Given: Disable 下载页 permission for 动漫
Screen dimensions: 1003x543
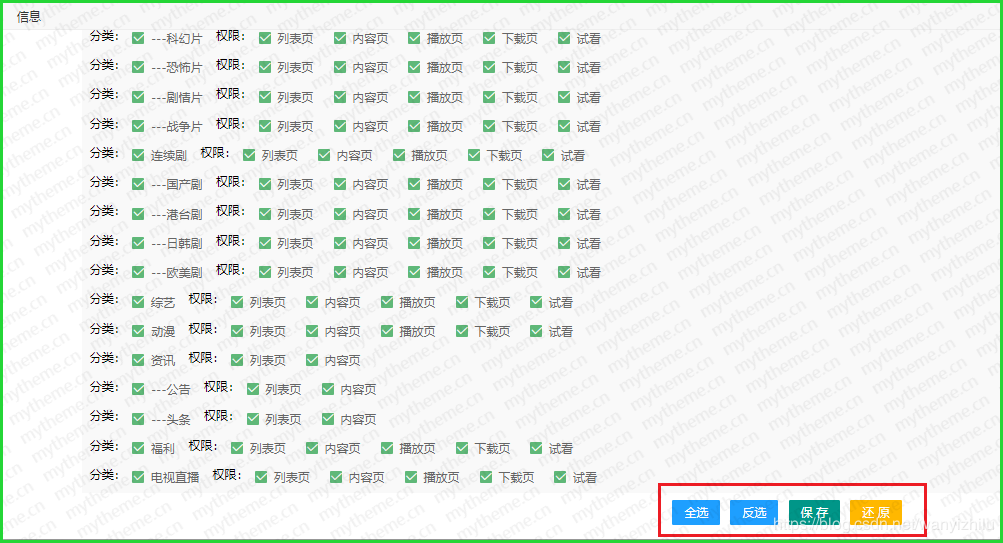Looking at the screenshot, I should (462, 331).
